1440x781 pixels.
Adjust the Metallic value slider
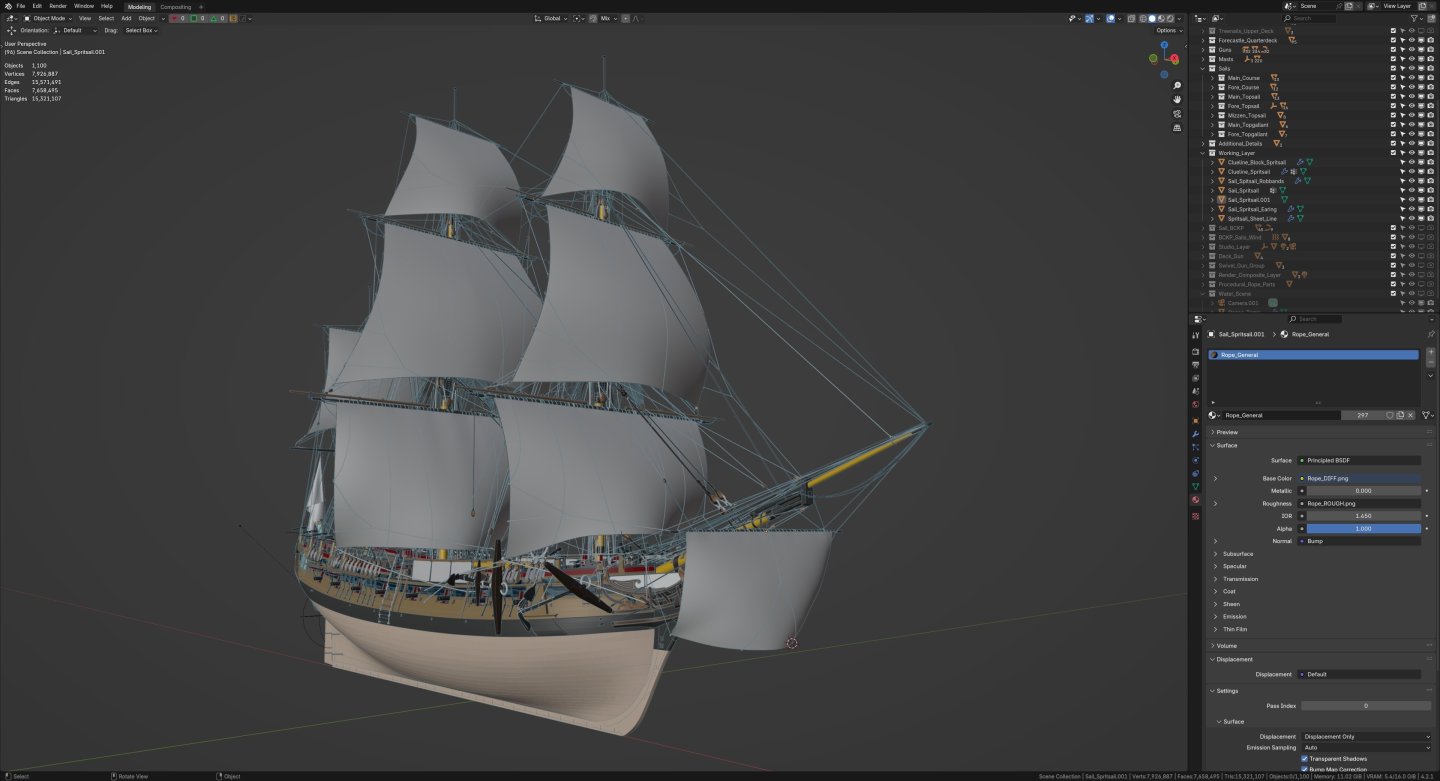point(1363,491)
